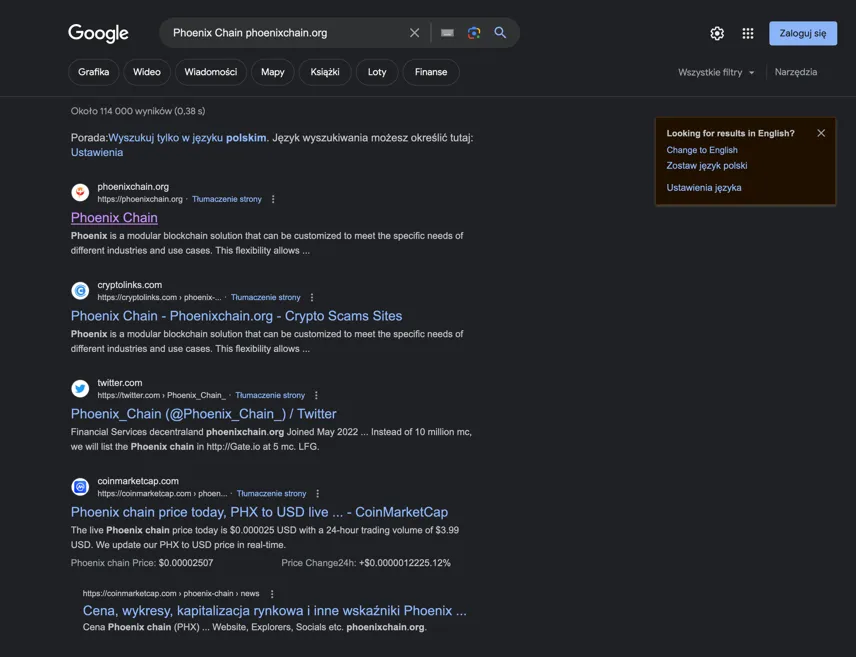Click the 'https://twitter.com › Phoenix_Chain_' URL text
Viewport: 856px width, 657px height.
162,395
